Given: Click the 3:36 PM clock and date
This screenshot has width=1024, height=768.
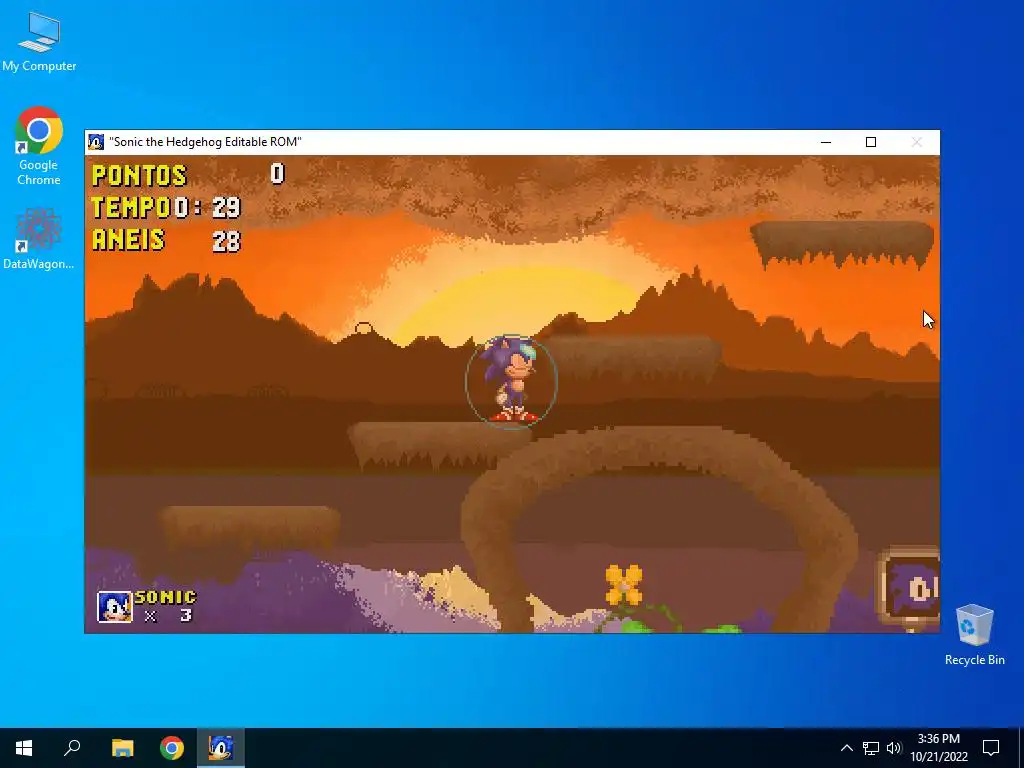Looking at the screenshot, I should 939,748.
